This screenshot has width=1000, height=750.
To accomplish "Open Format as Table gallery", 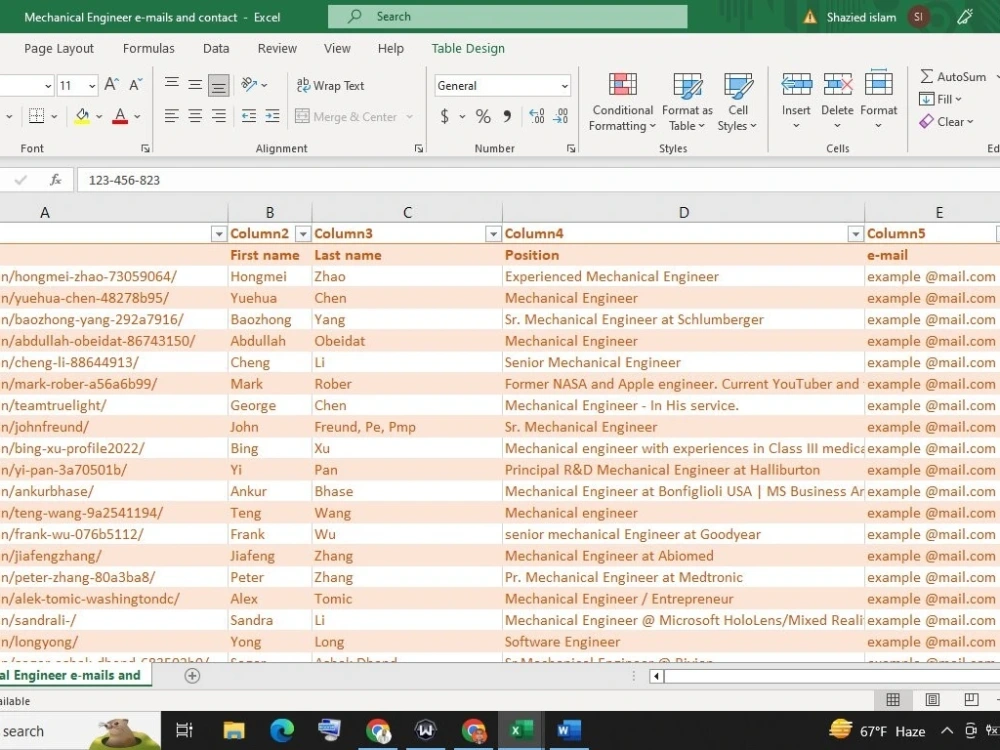I will [687, 102].
